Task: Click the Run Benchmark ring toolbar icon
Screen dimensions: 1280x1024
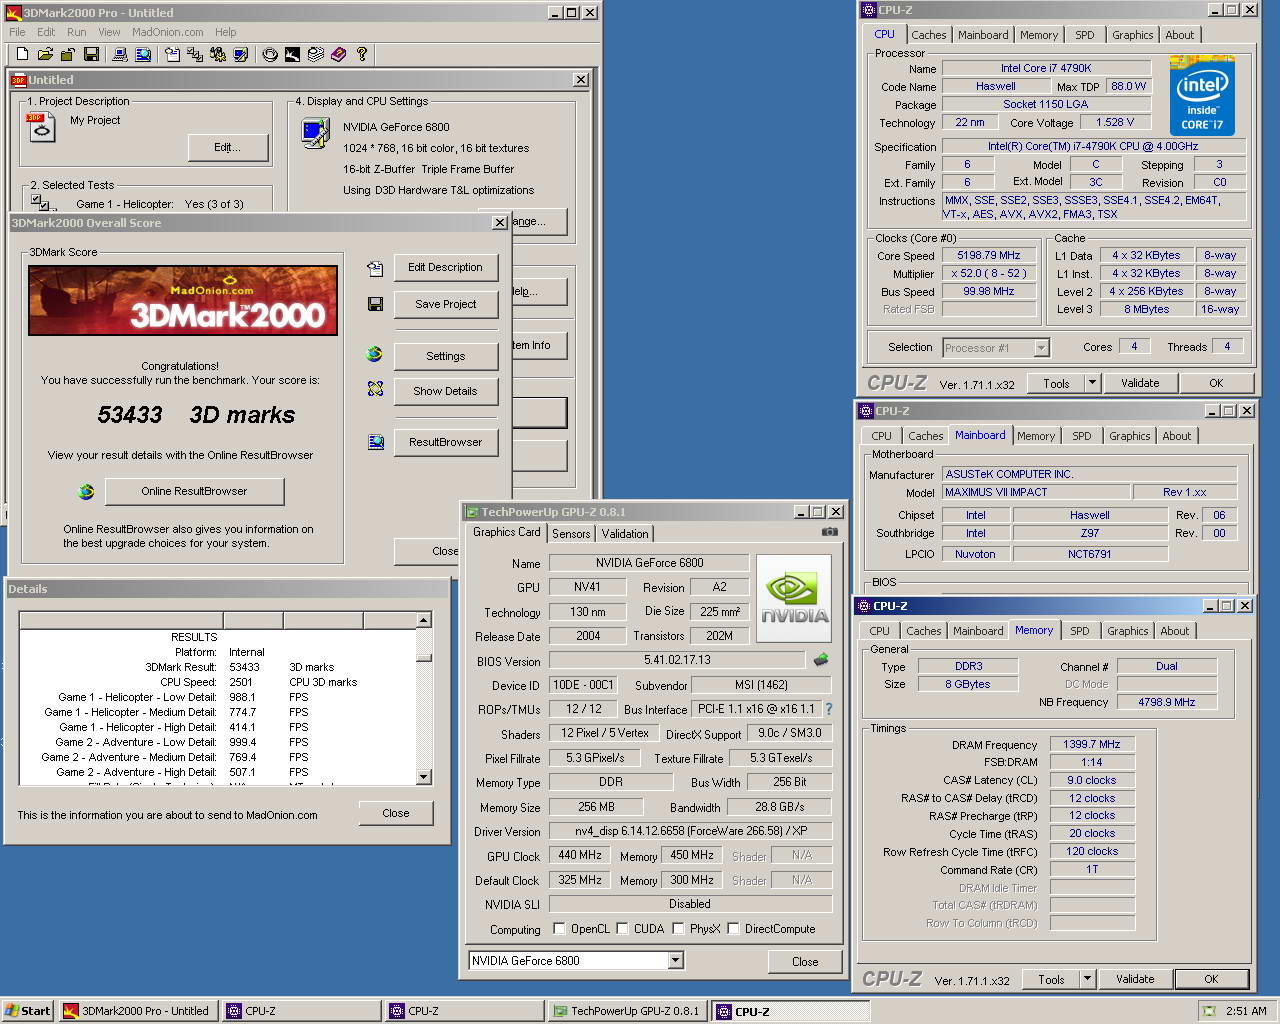Action: click(270, 54)
